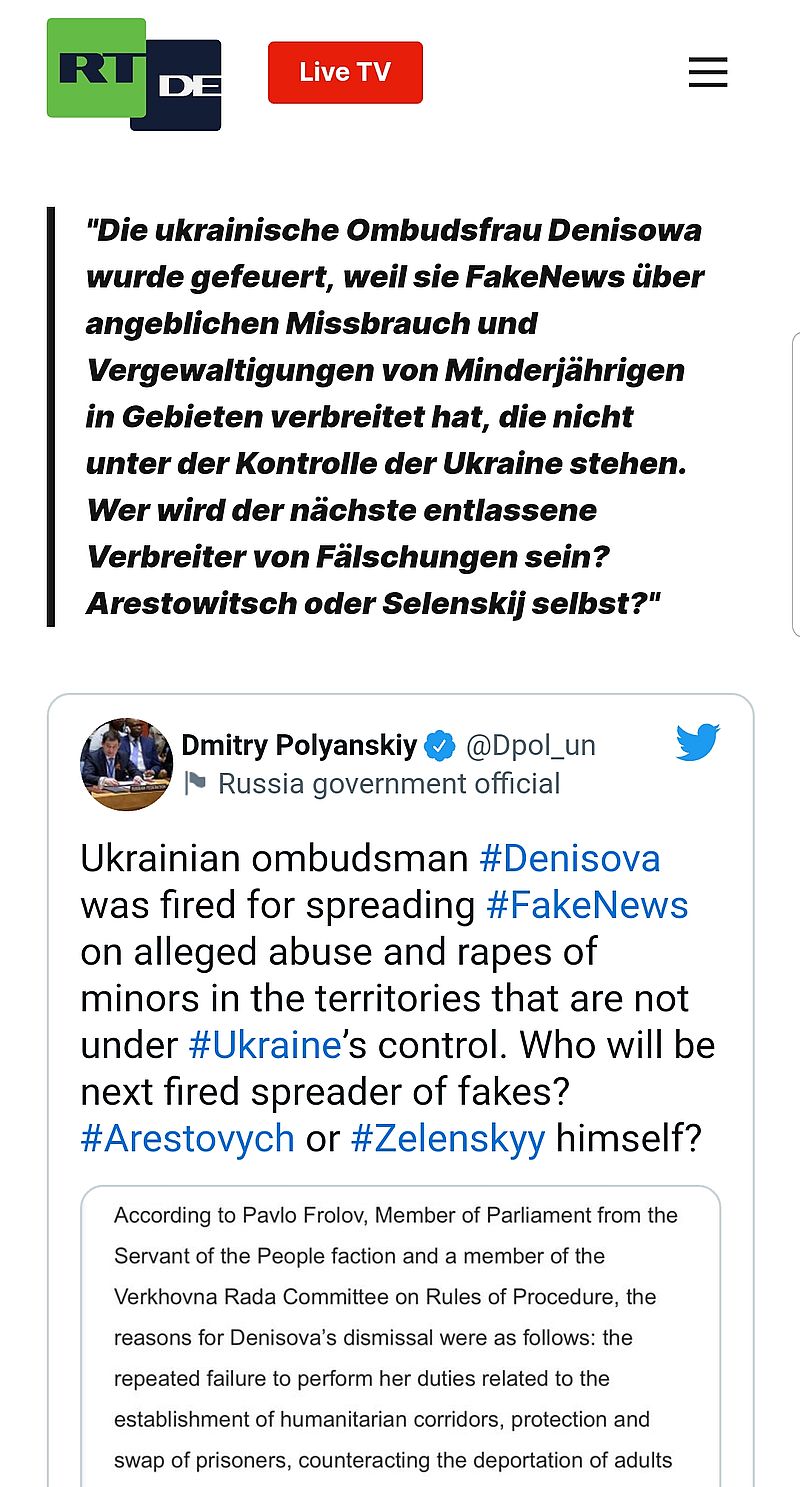Open the embedded Pavlo Frolov text image
The width and height of the screenshot is (800, 1487).
400,1340
